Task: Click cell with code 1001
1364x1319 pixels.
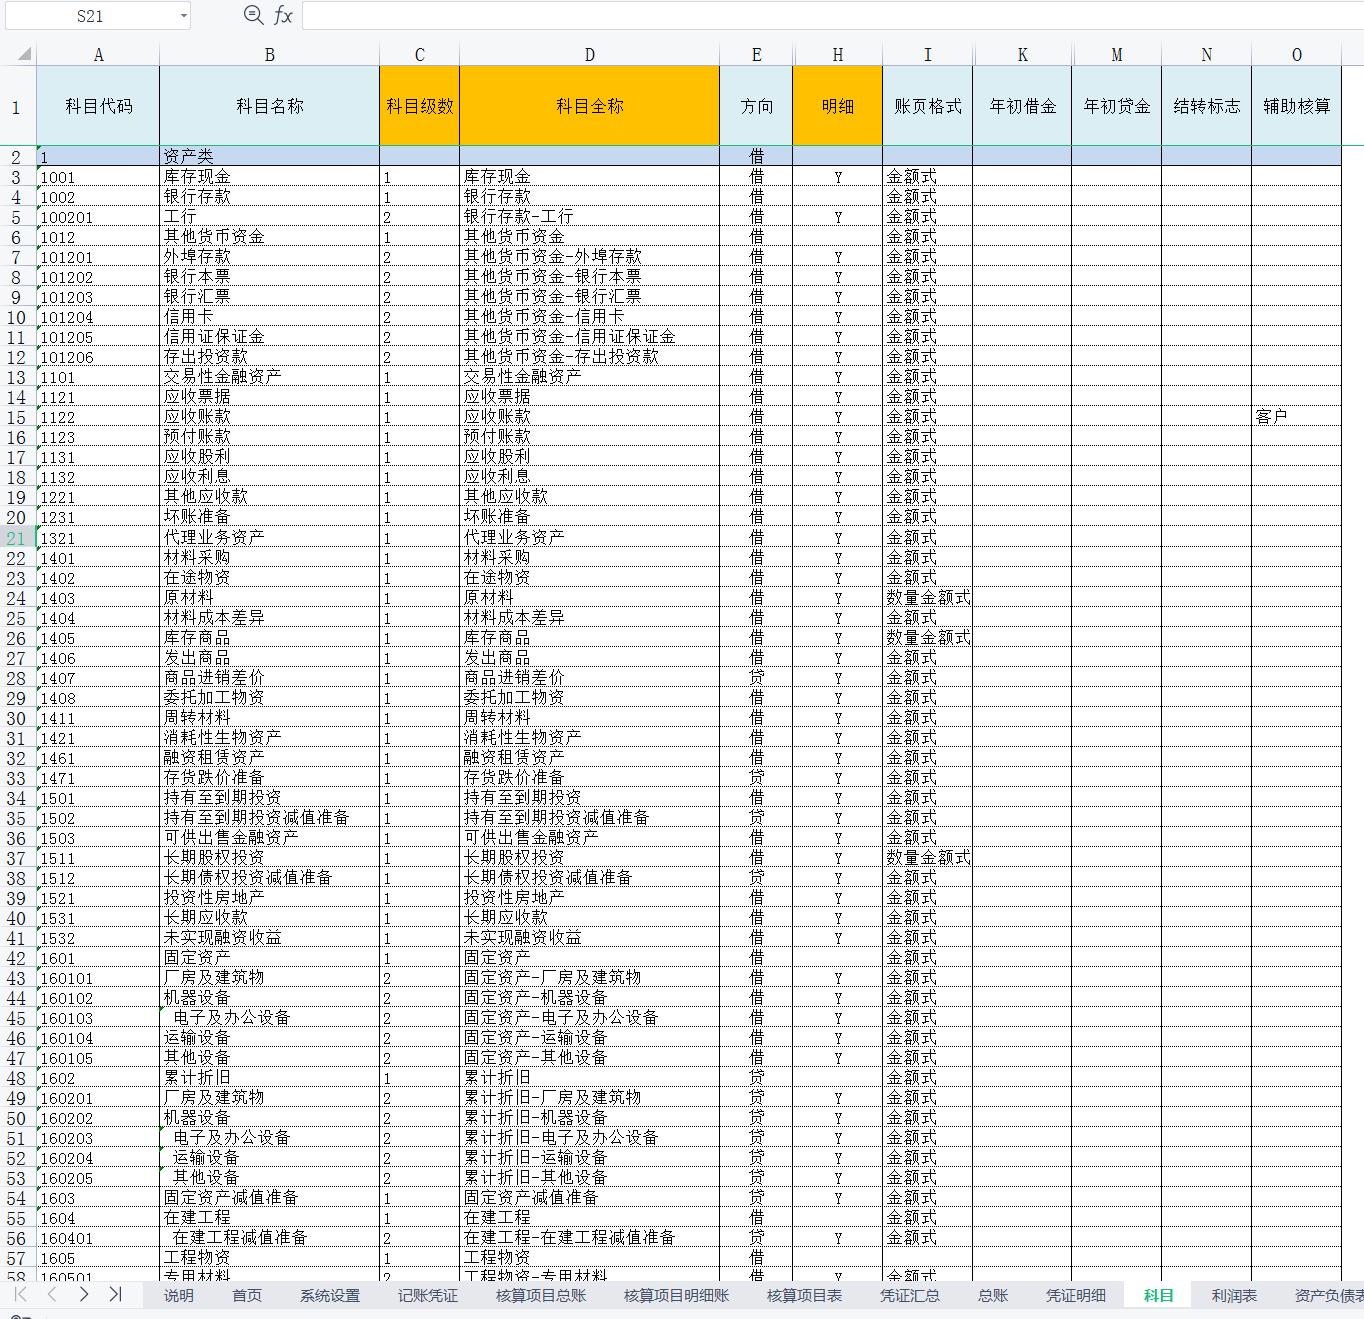Action: 98,177
